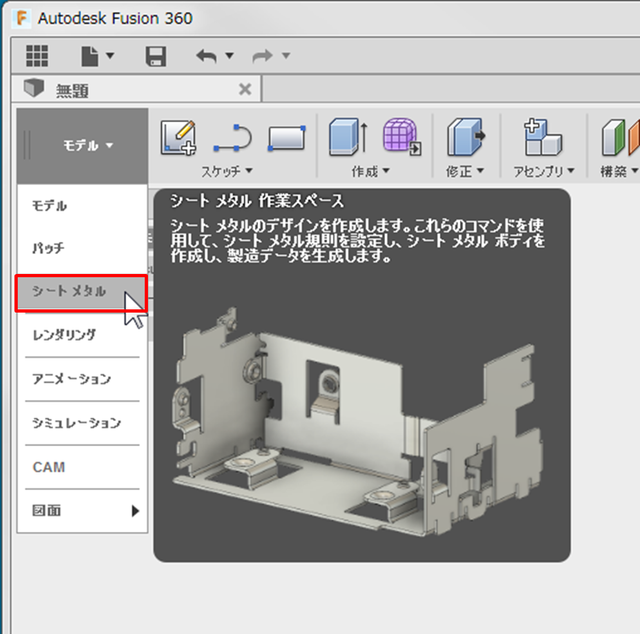Click the Fusion 360 app logo icon

[x=22, y=18]
